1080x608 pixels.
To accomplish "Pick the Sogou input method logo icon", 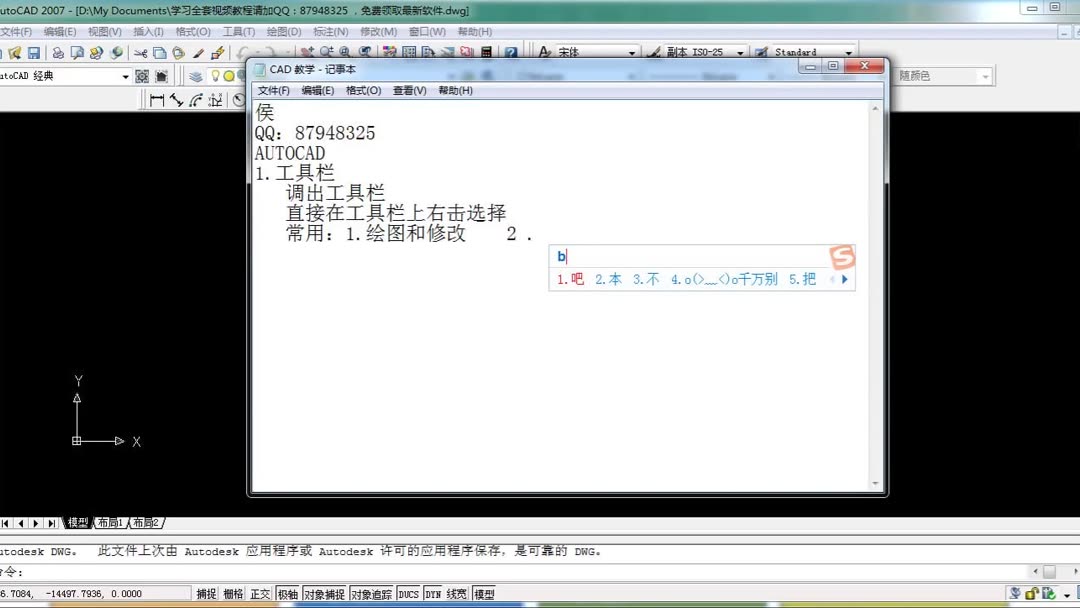I will pyautogui.click(x=842, y=257).
